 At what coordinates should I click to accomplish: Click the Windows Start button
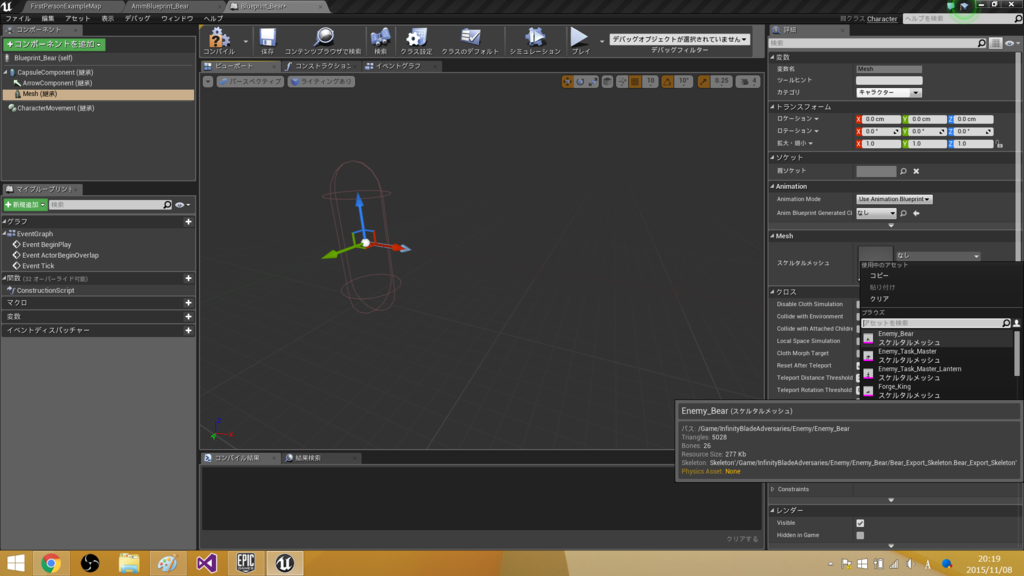(x=16, y=563)
